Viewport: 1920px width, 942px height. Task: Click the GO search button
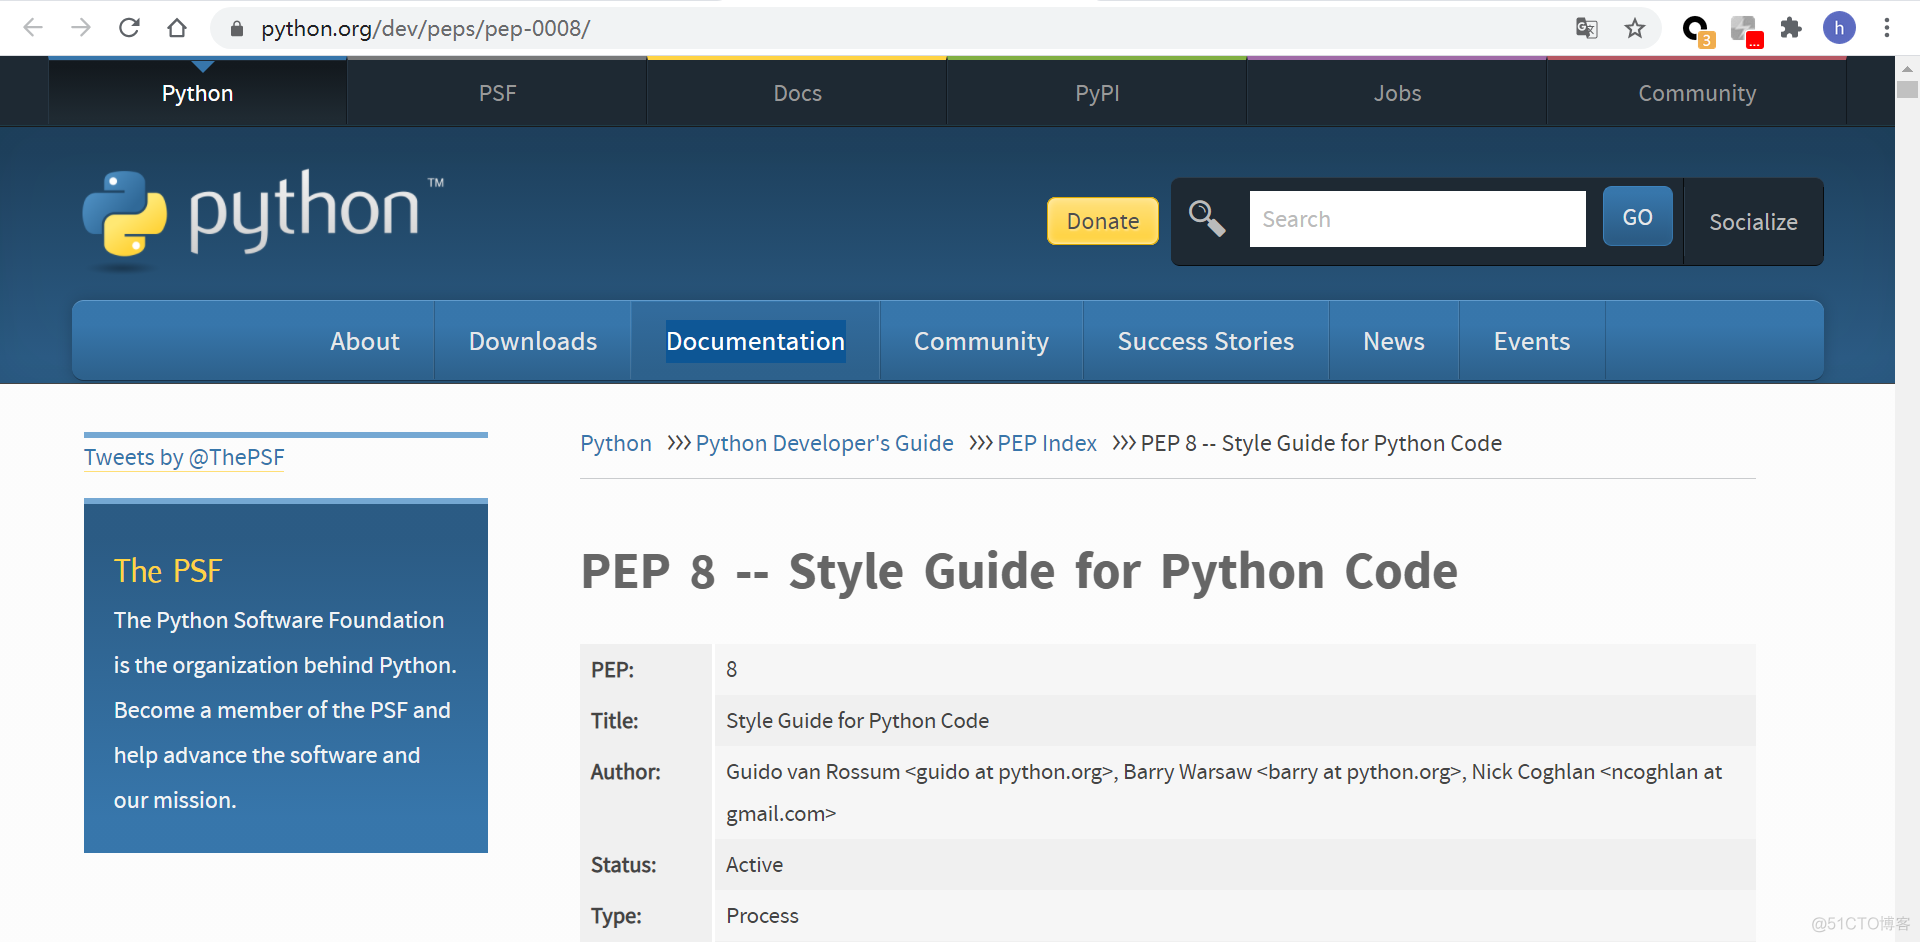click(1637, 217)
